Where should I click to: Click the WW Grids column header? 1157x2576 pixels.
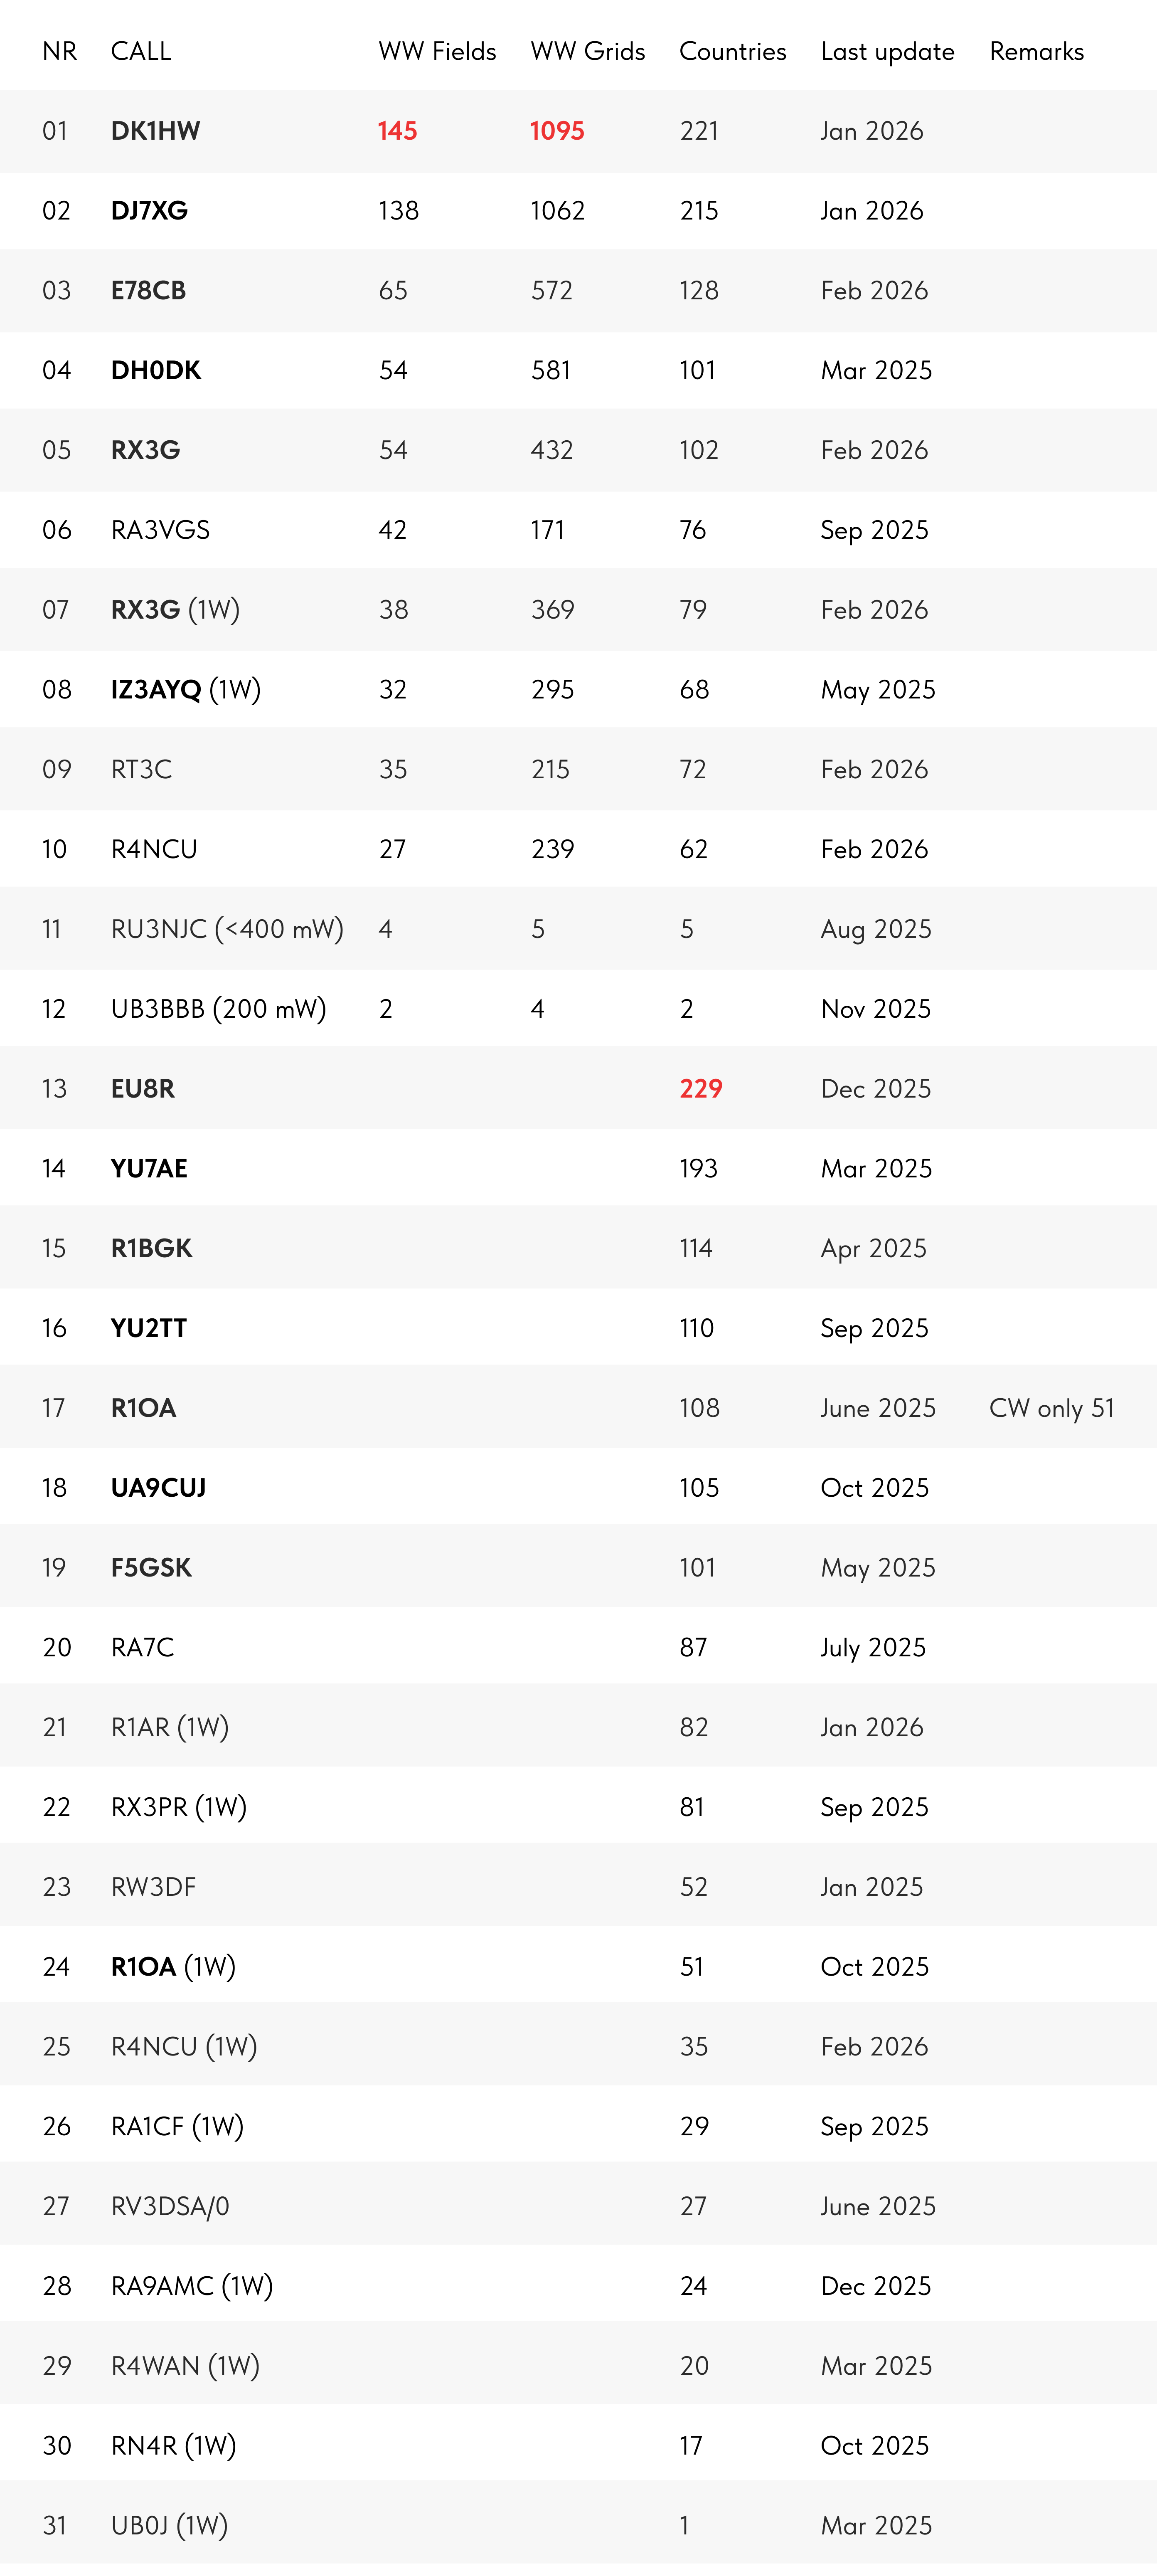pos(588,51)
